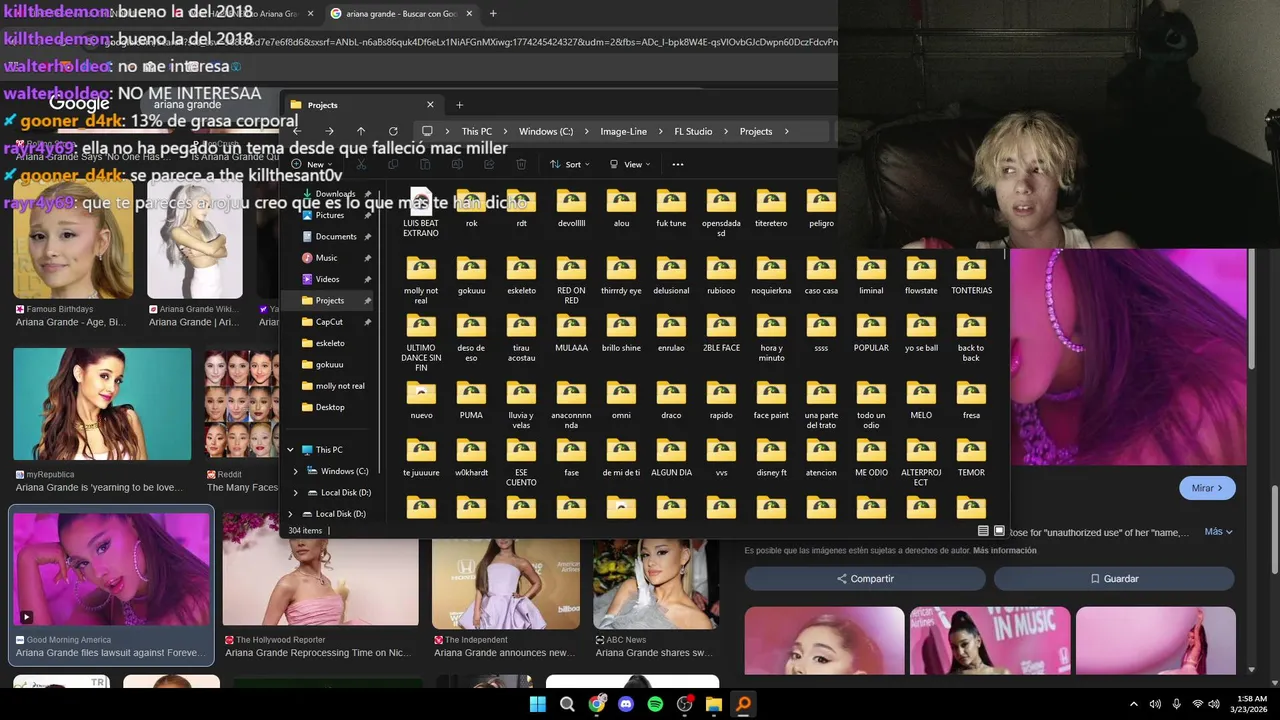
Task: Open Music in Explorer sidebar
Action: (326, 258)
